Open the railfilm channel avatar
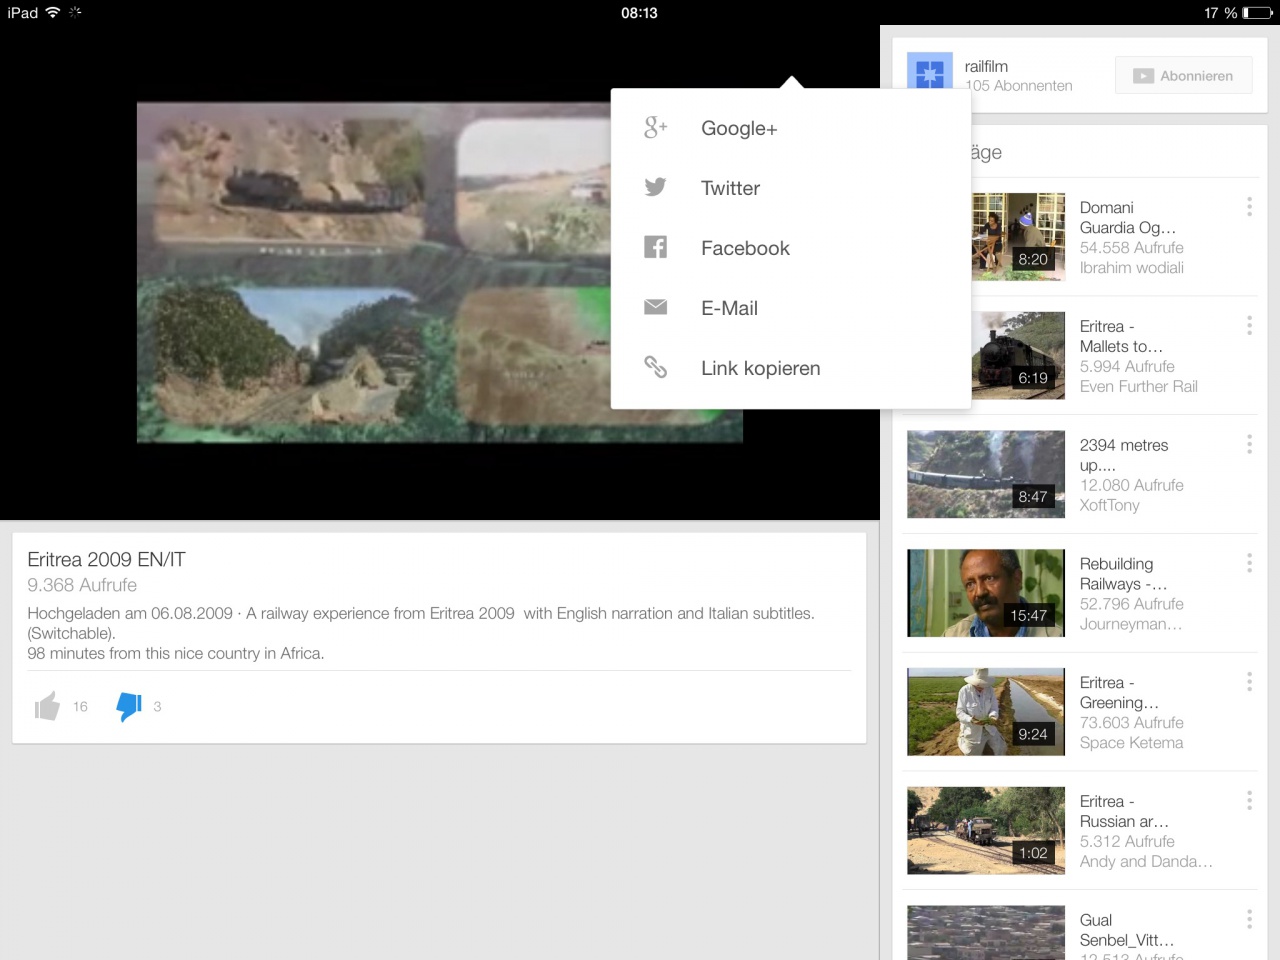 coord(929,71)
